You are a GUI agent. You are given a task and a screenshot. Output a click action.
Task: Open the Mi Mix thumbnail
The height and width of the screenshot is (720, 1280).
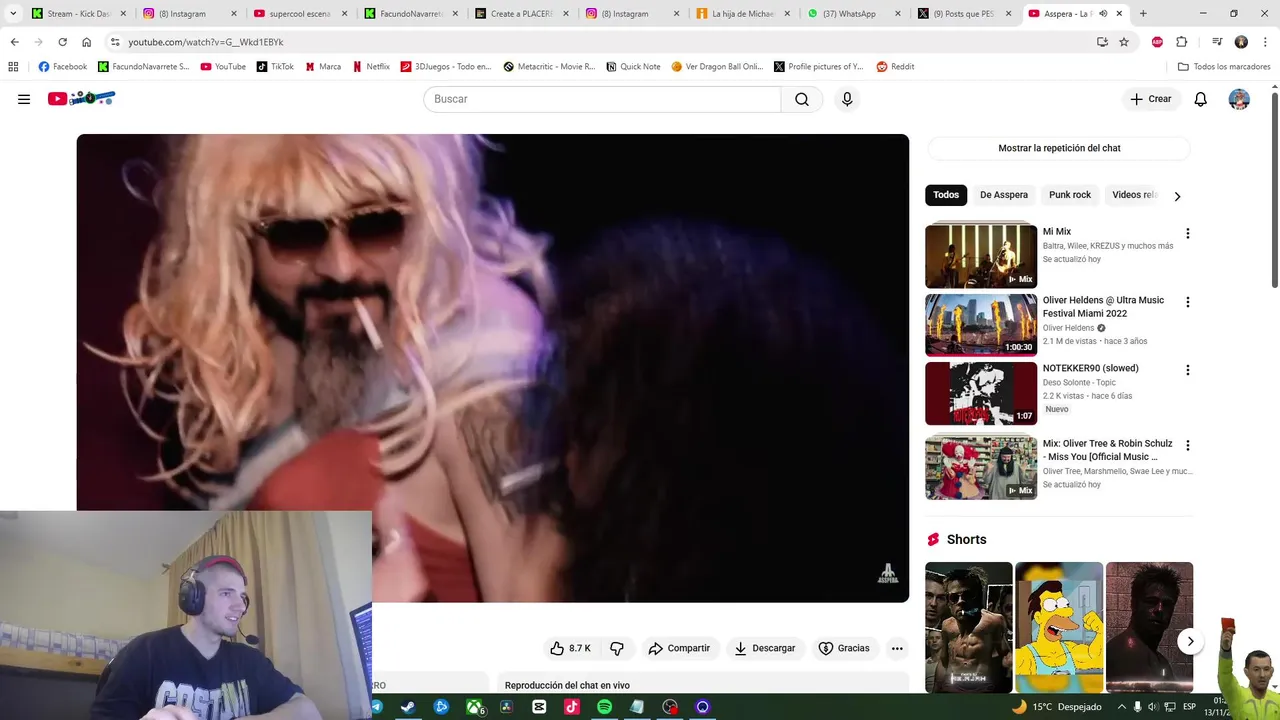tap(981, 256)
